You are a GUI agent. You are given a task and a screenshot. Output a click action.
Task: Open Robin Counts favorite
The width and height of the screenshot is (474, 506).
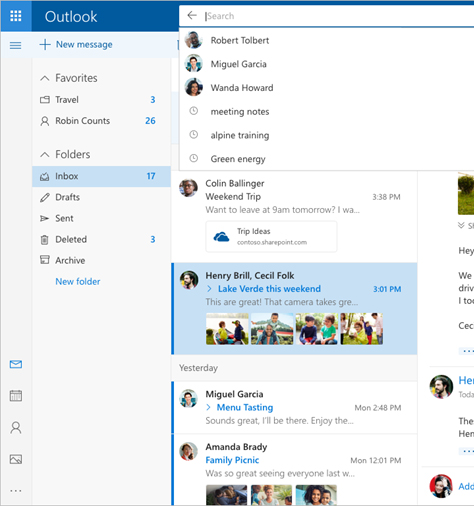point(101,121)
